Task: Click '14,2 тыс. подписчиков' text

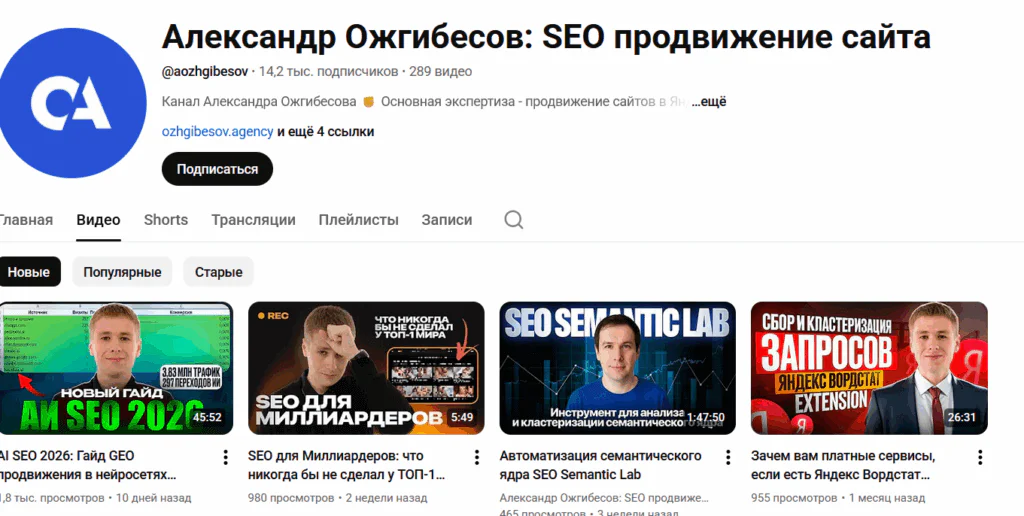Action: pos(328,71)
